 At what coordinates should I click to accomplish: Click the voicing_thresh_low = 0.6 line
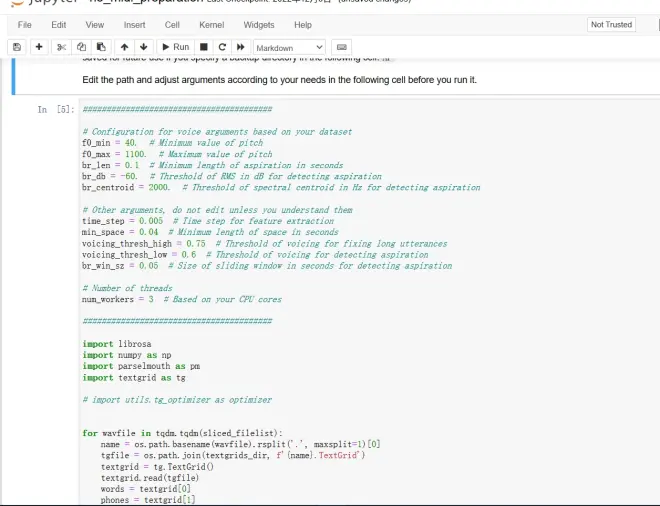pyautogui.click(x=255, y=254)
